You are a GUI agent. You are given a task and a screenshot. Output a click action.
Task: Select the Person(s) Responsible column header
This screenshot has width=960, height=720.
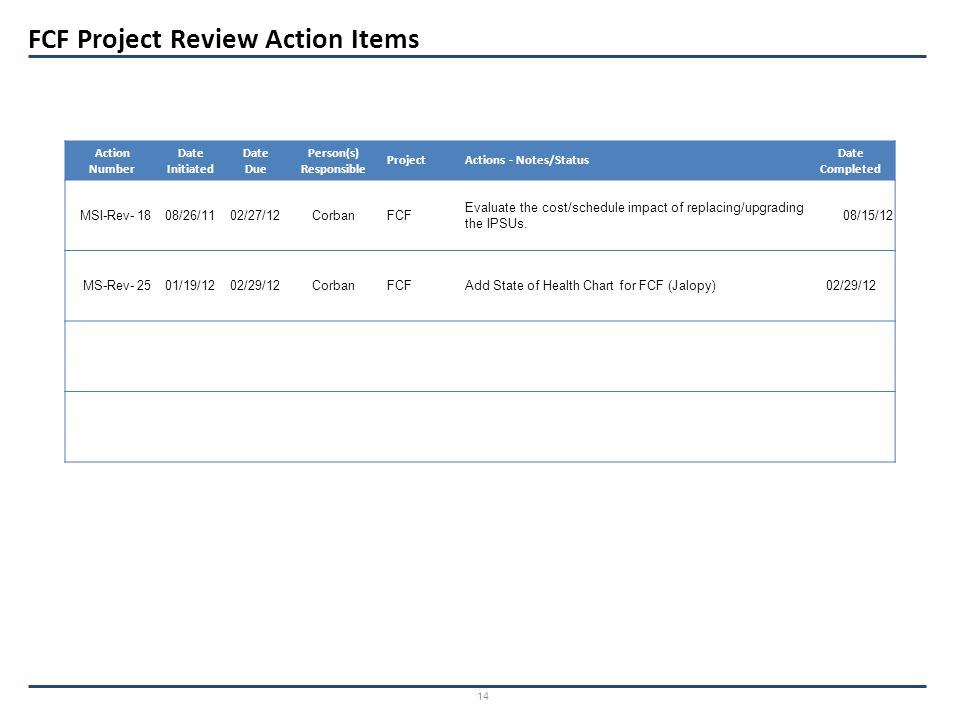(333, 161)
